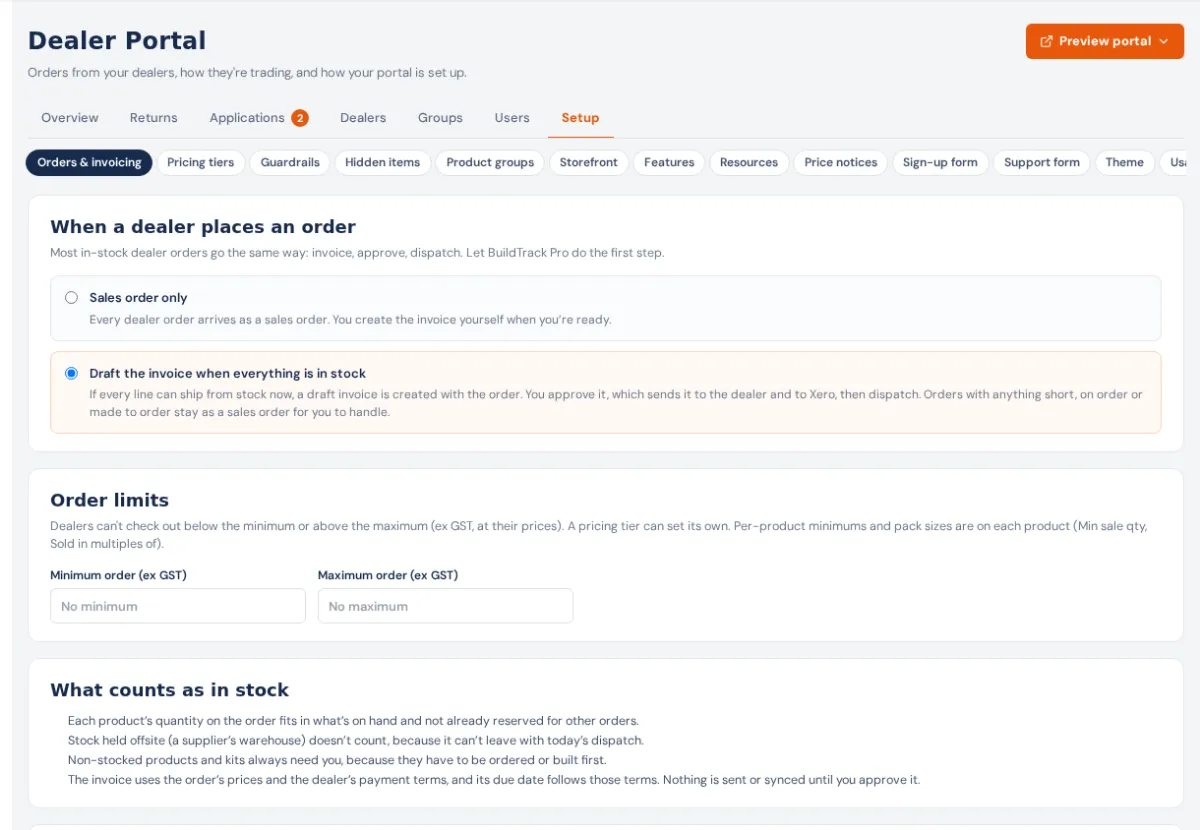Click the 'Stock held offsite' explanation line
Screen dimensions: 1200x830
coord(356,740)
